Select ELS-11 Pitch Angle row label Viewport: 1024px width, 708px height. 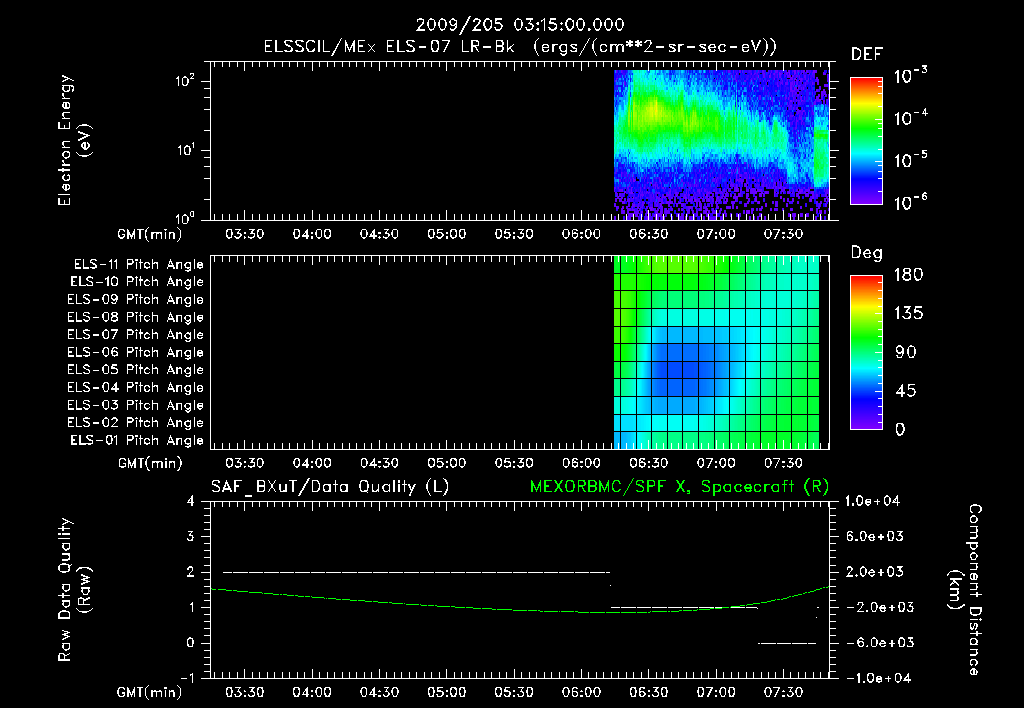[138, 265]
